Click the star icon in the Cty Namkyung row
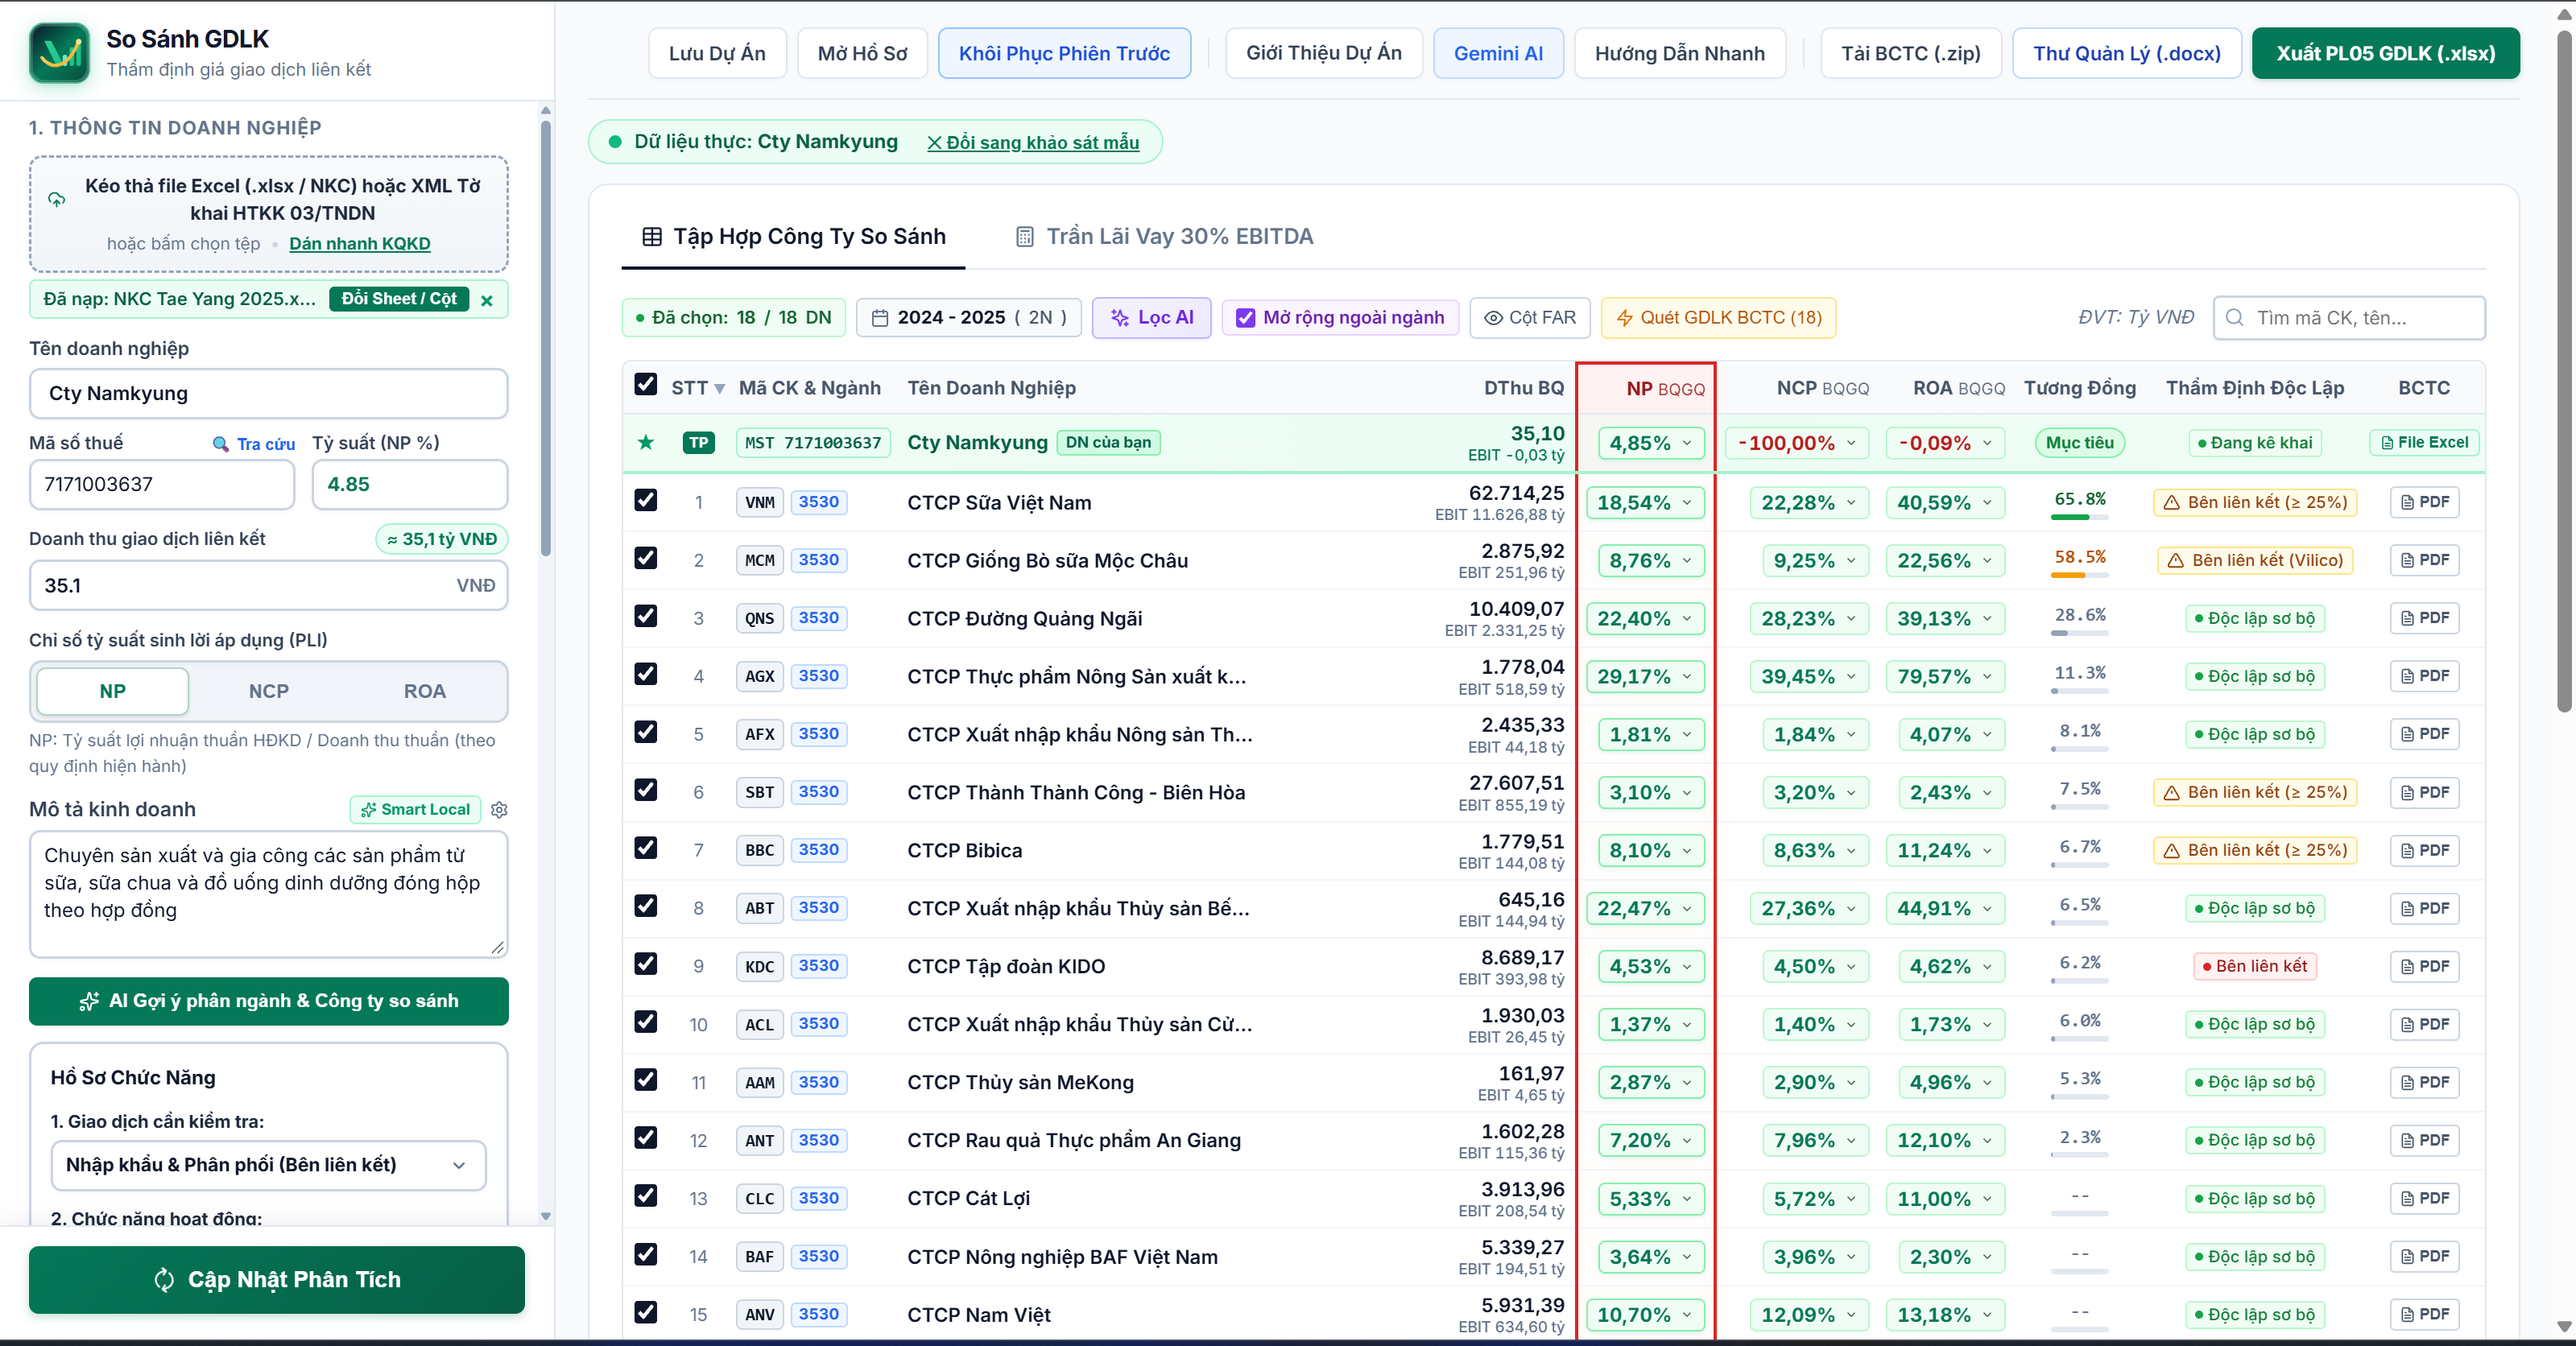The image size is (2576, 1346). coord(646,442)
